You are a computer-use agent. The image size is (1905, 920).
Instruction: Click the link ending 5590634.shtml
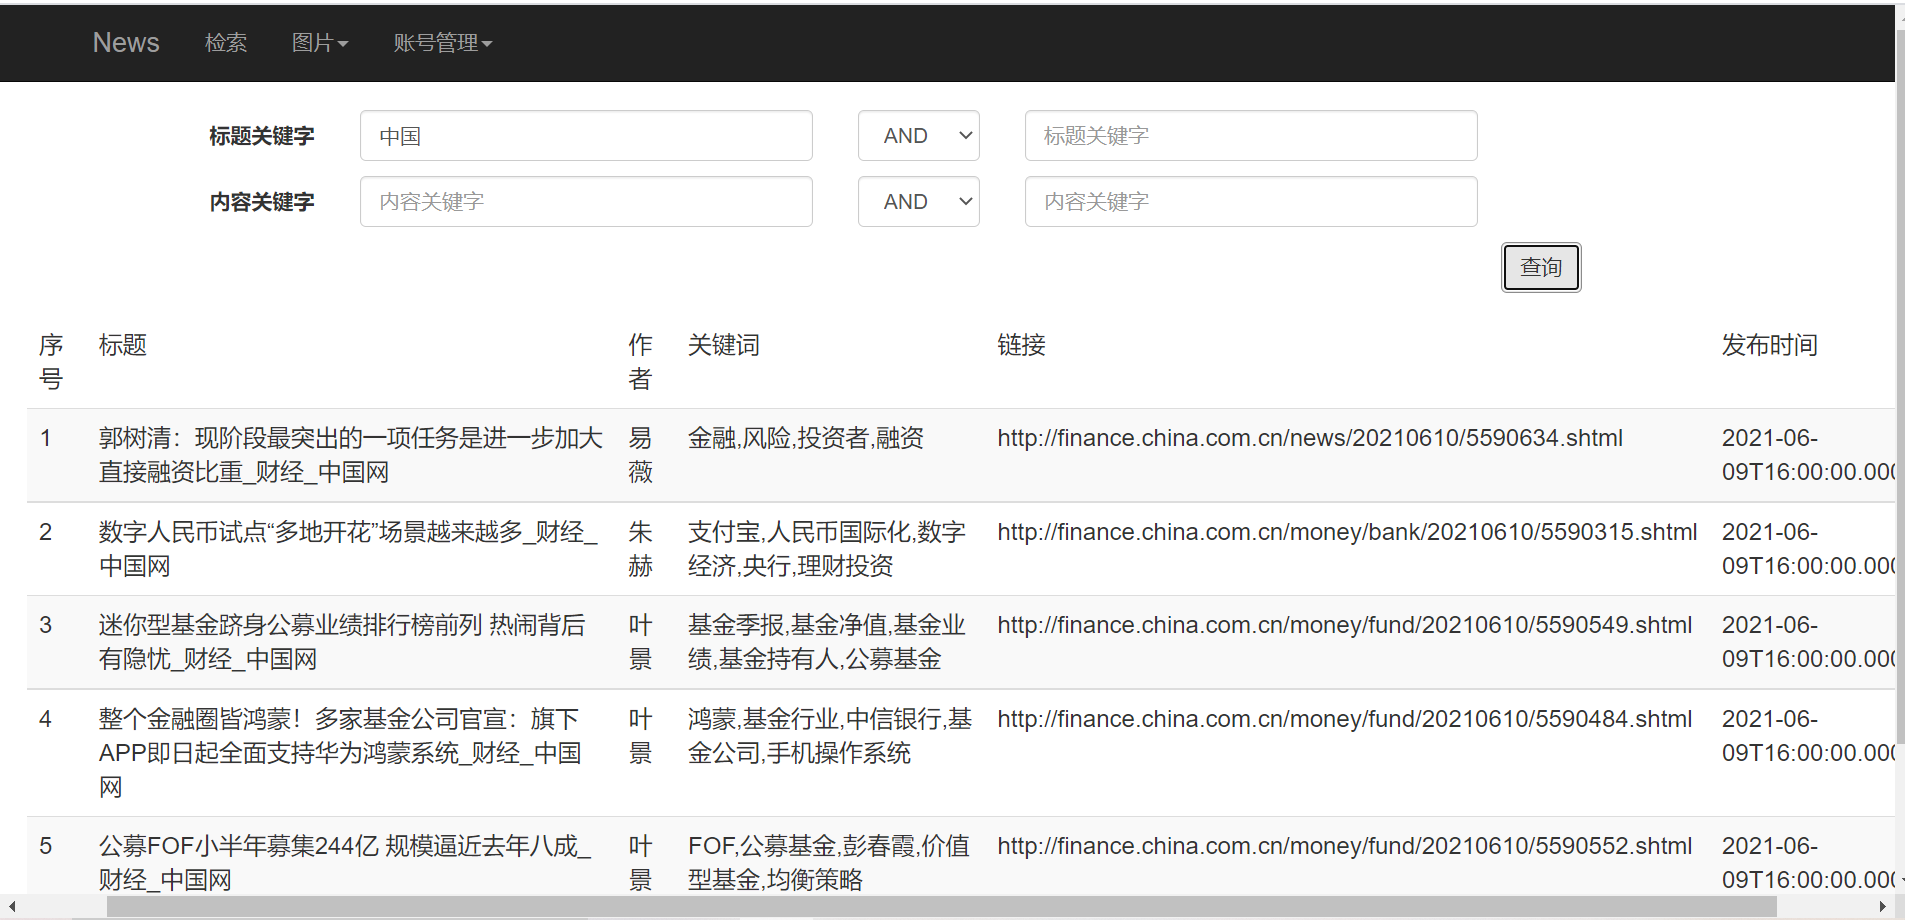point(1310,438)
